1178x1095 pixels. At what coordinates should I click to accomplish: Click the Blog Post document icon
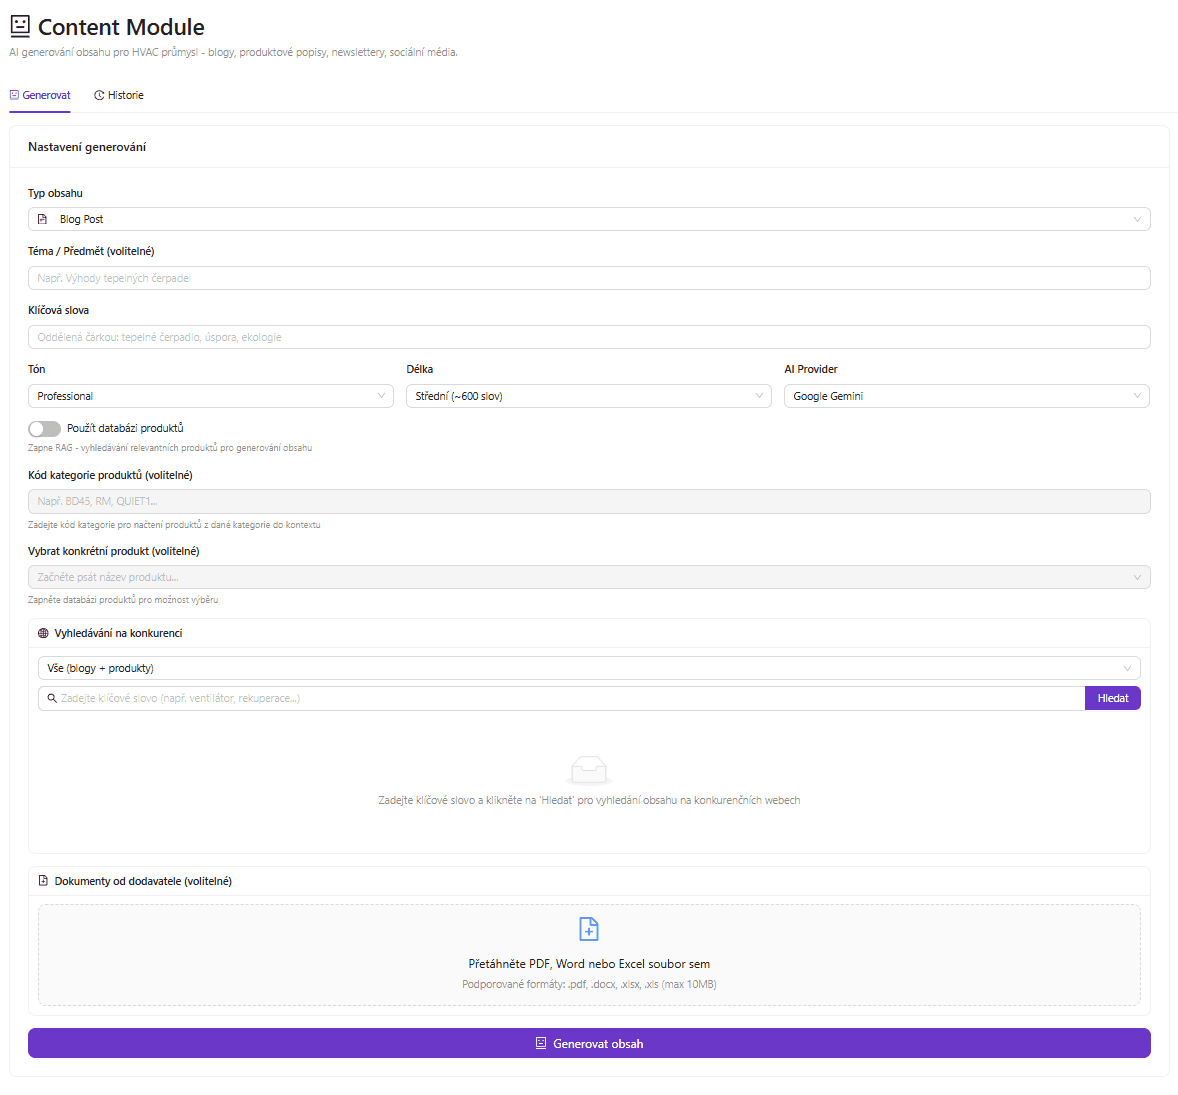tap(42, 219)
